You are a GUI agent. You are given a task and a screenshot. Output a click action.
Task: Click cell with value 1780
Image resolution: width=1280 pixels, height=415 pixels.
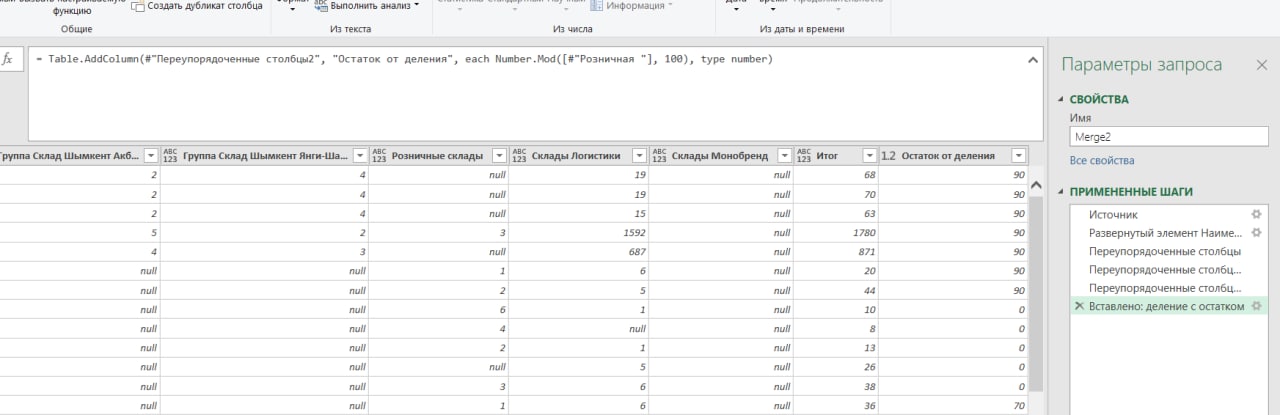(x=836, y=233)
